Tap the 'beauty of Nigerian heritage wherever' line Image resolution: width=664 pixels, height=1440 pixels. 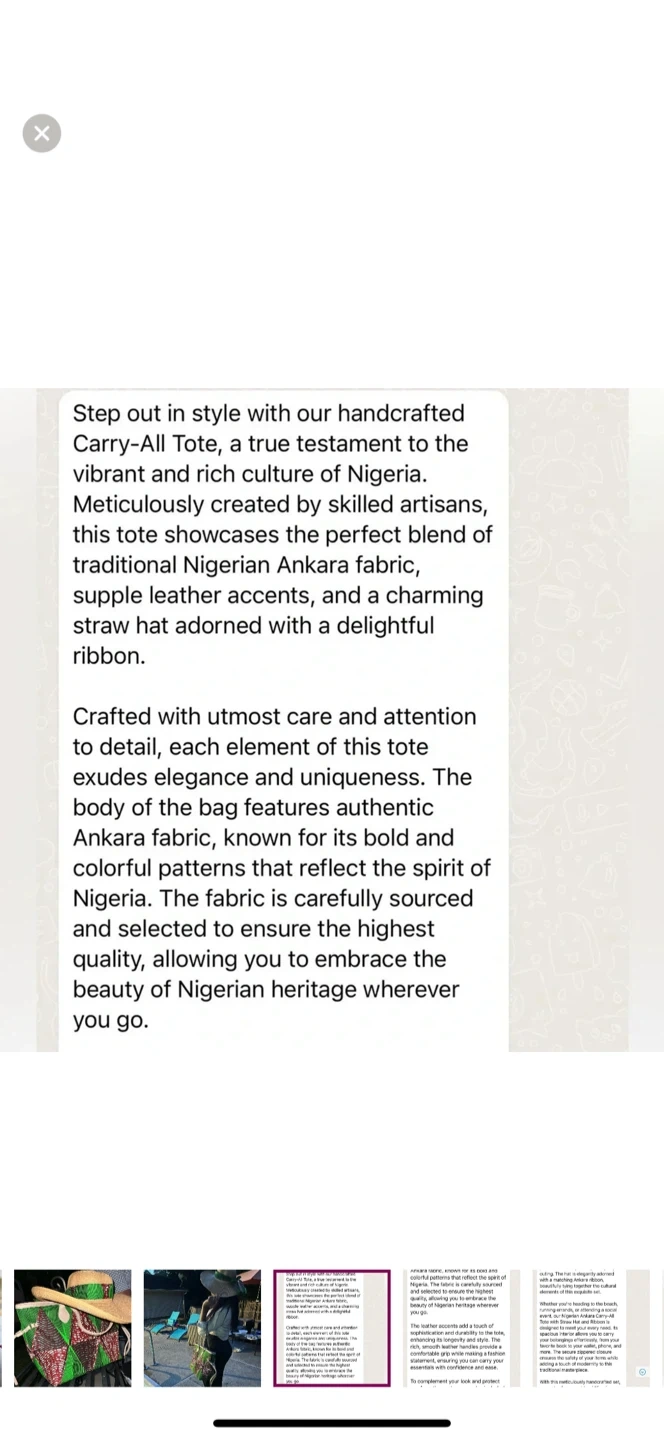point(266,990)
